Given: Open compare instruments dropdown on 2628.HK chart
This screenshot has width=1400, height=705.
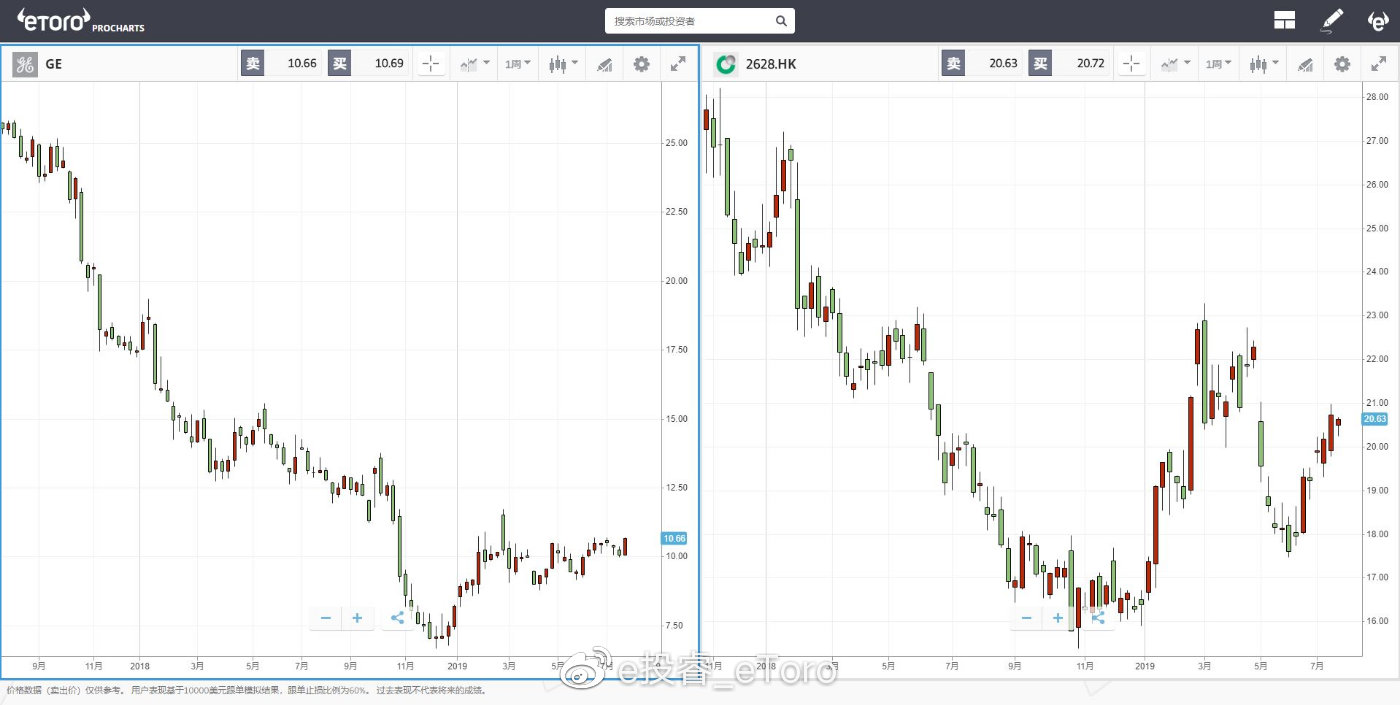Looking at the screenshot, I should point(1175,64).
